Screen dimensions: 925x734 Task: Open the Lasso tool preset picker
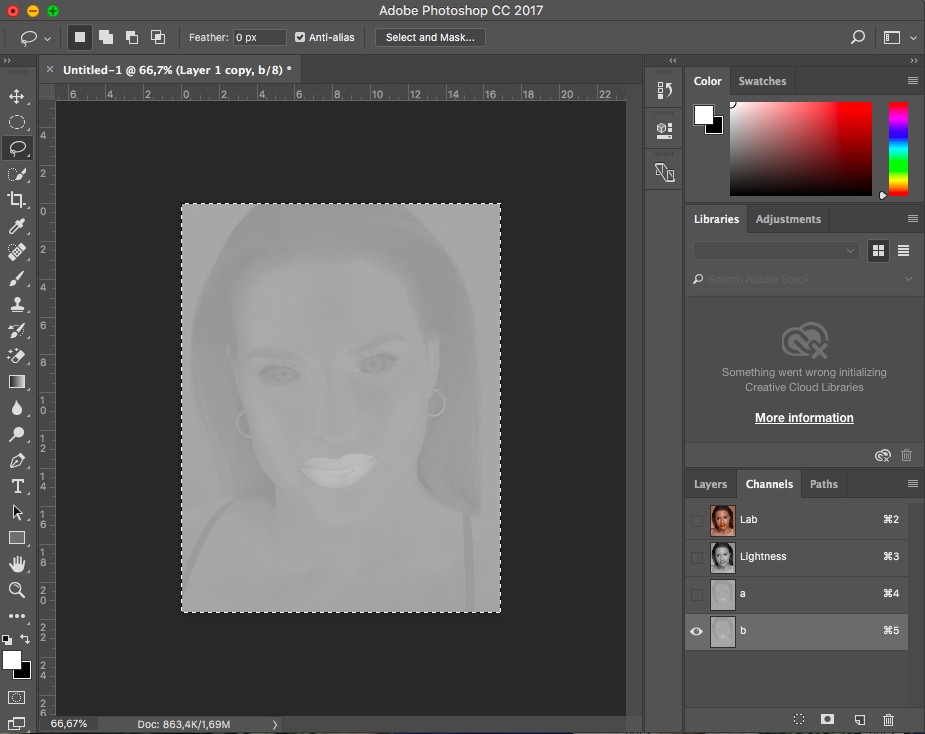[x=35, y=38]
